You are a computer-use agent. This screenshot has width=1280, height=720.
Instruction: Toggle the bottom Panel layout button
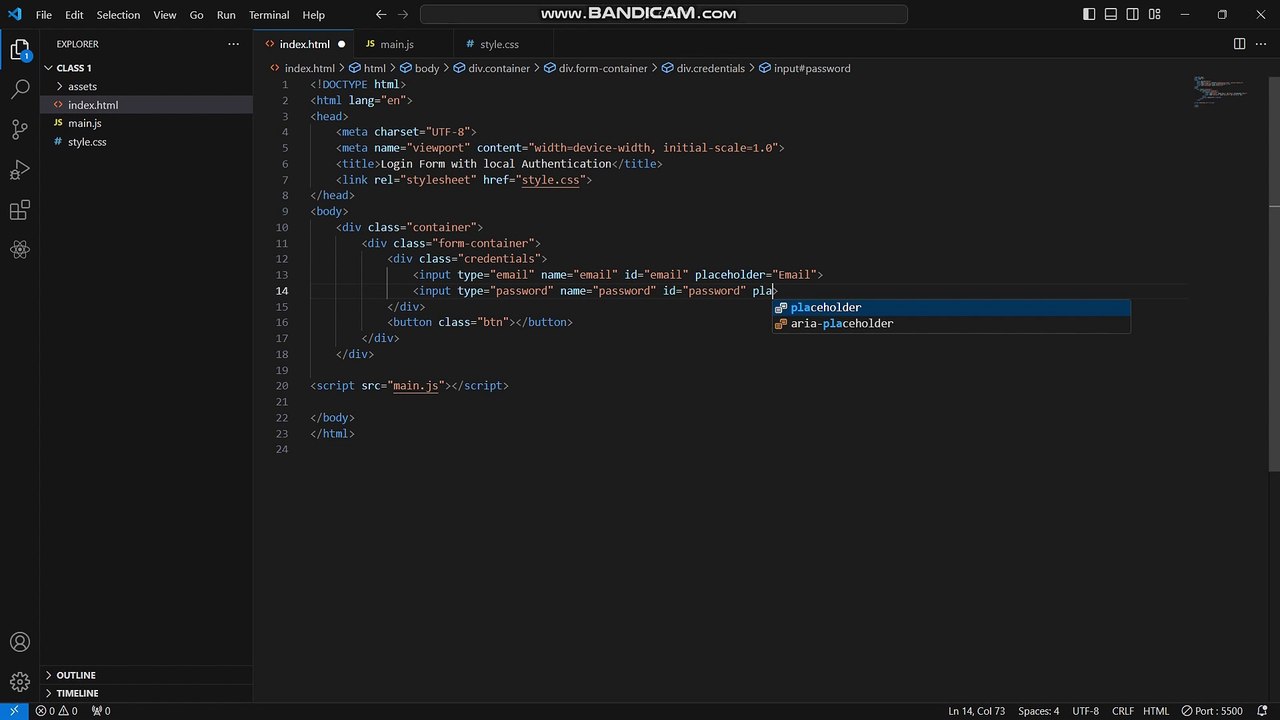[x=1111, y=15]
